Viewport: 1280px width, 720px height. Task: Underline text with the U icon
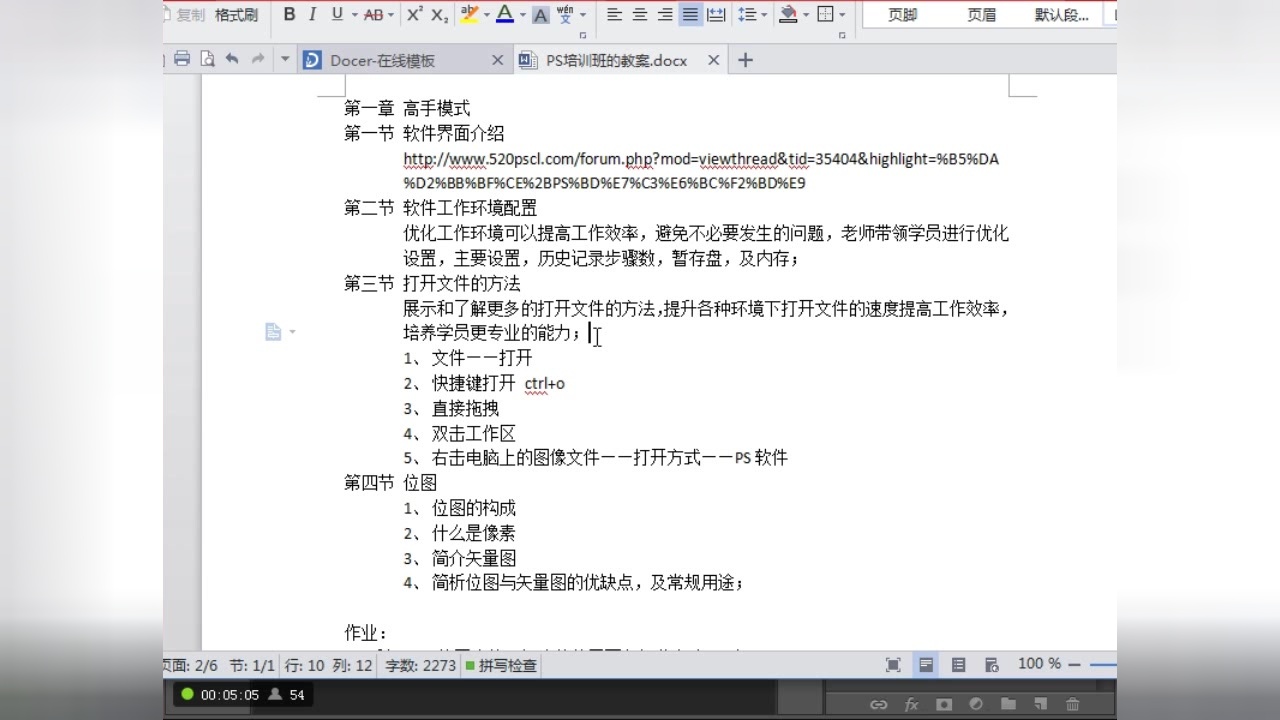click(x=337, y=14)
